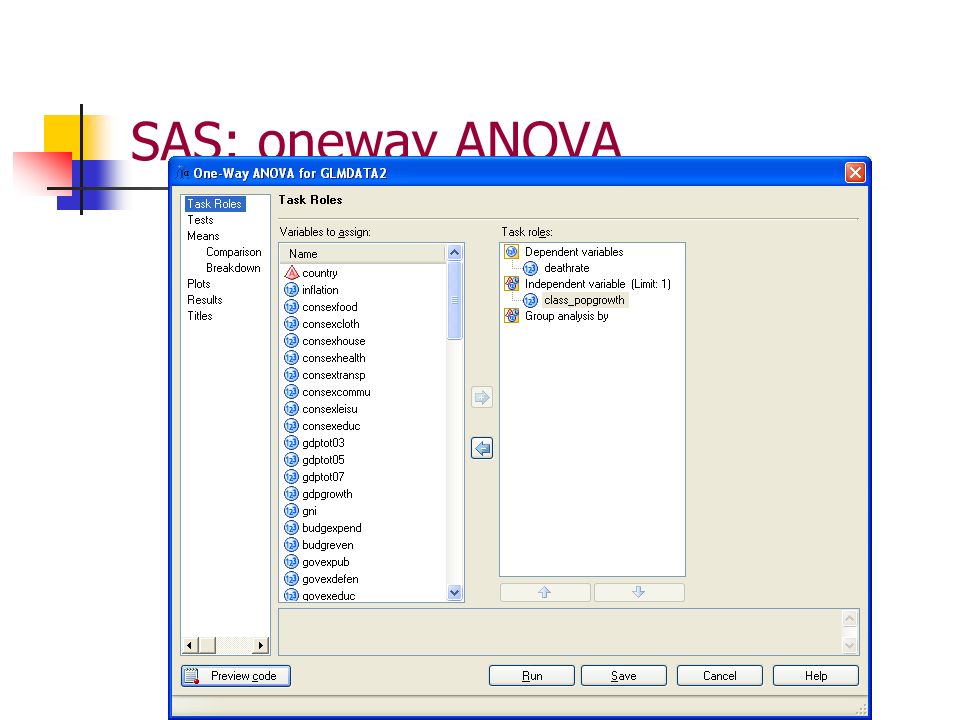Open the Tests page
This screenshot has height=720, width=960.
point(200,220)
